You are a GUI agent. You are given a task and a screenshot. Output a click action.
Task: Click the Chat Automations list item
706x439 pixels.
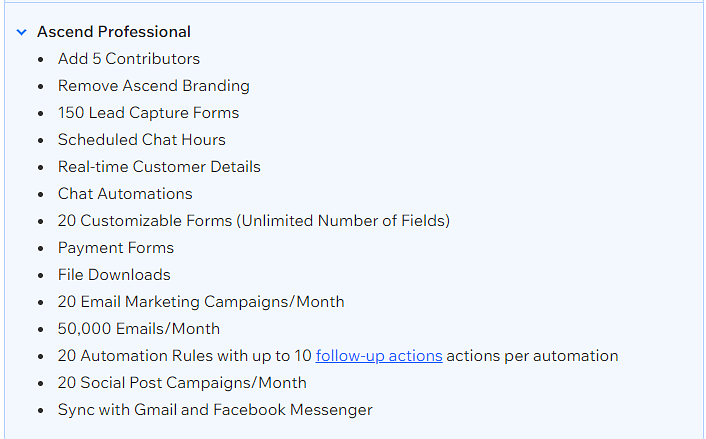[x=125, y=194]
